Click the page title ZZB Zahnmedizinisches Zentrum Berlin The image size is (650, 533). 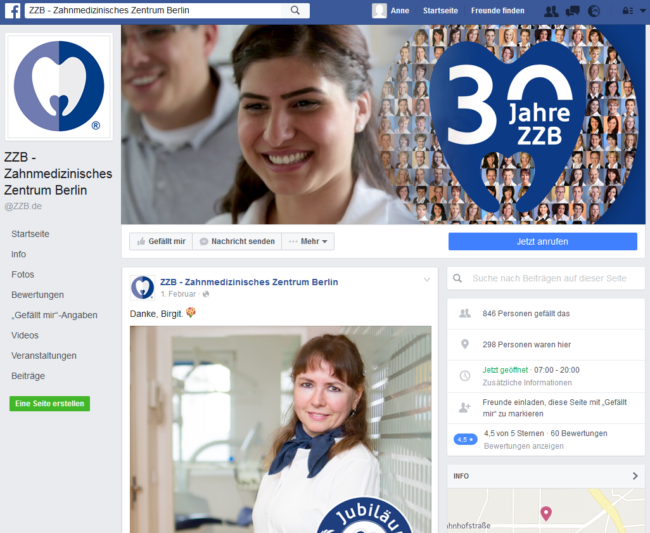58,174
